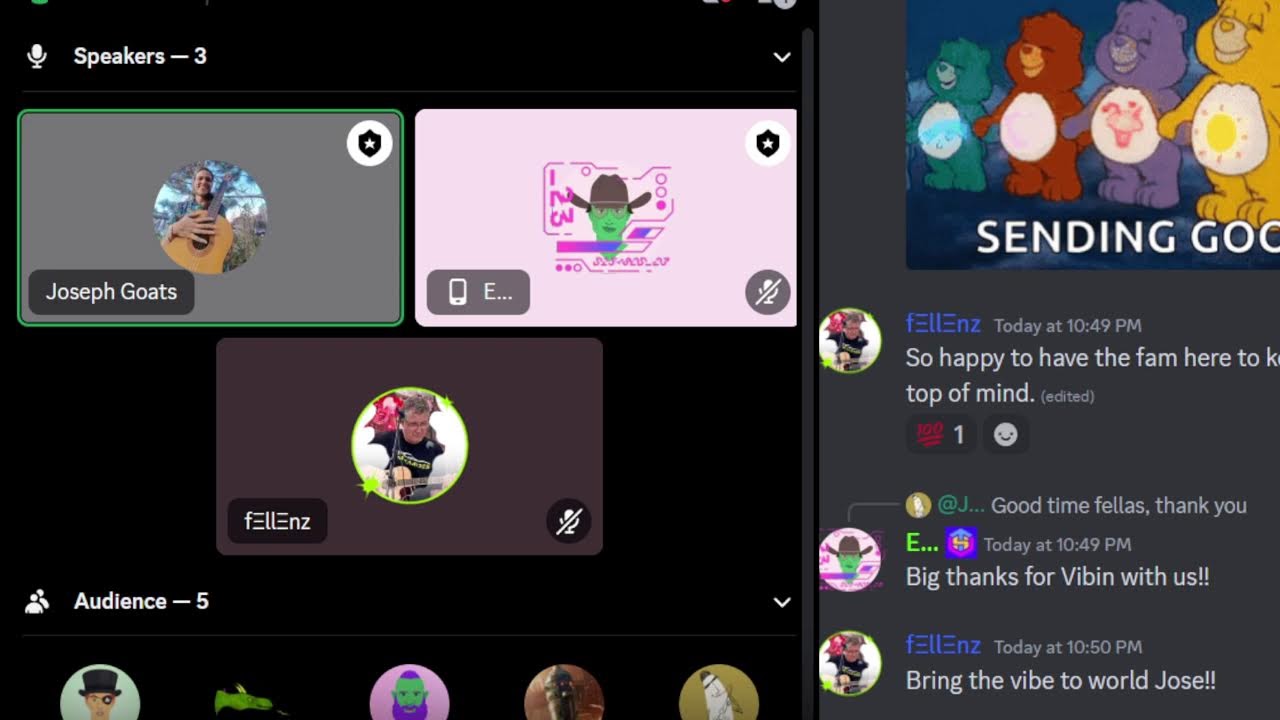This screenshot has height=720, width=1280.
Task: Click the 'Audience — 5' heading
Action: (x=141, y=601)
